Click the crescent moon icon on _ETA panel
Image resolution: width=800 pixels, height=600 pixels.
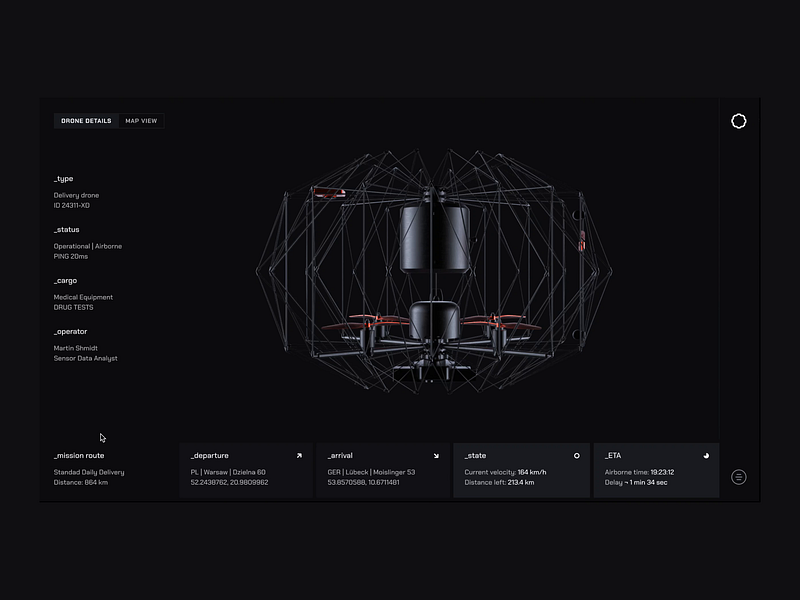708,453
